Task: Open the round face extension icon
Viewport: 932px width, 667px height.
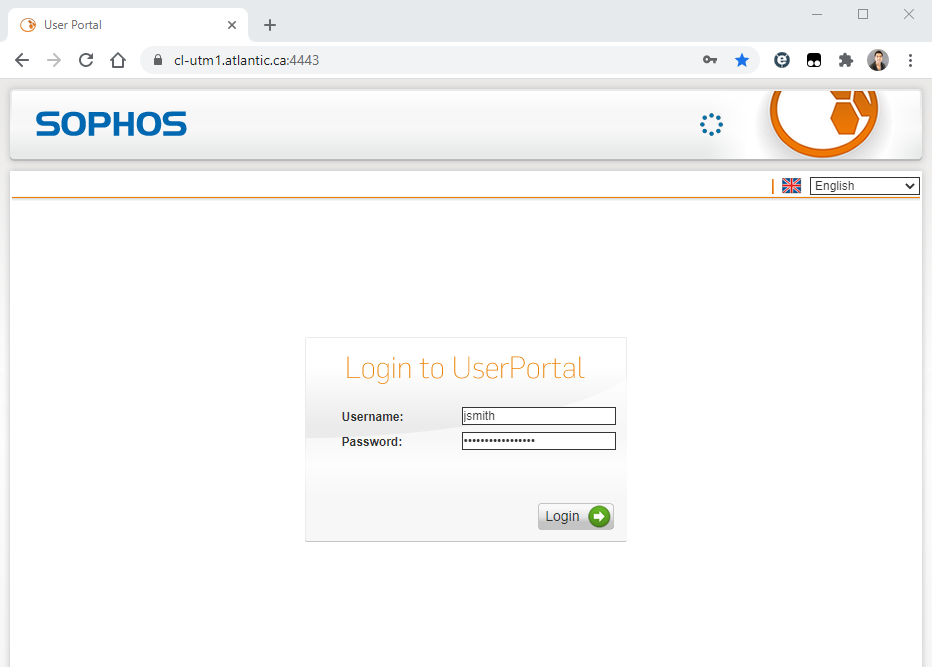Action: pos(782,60)
